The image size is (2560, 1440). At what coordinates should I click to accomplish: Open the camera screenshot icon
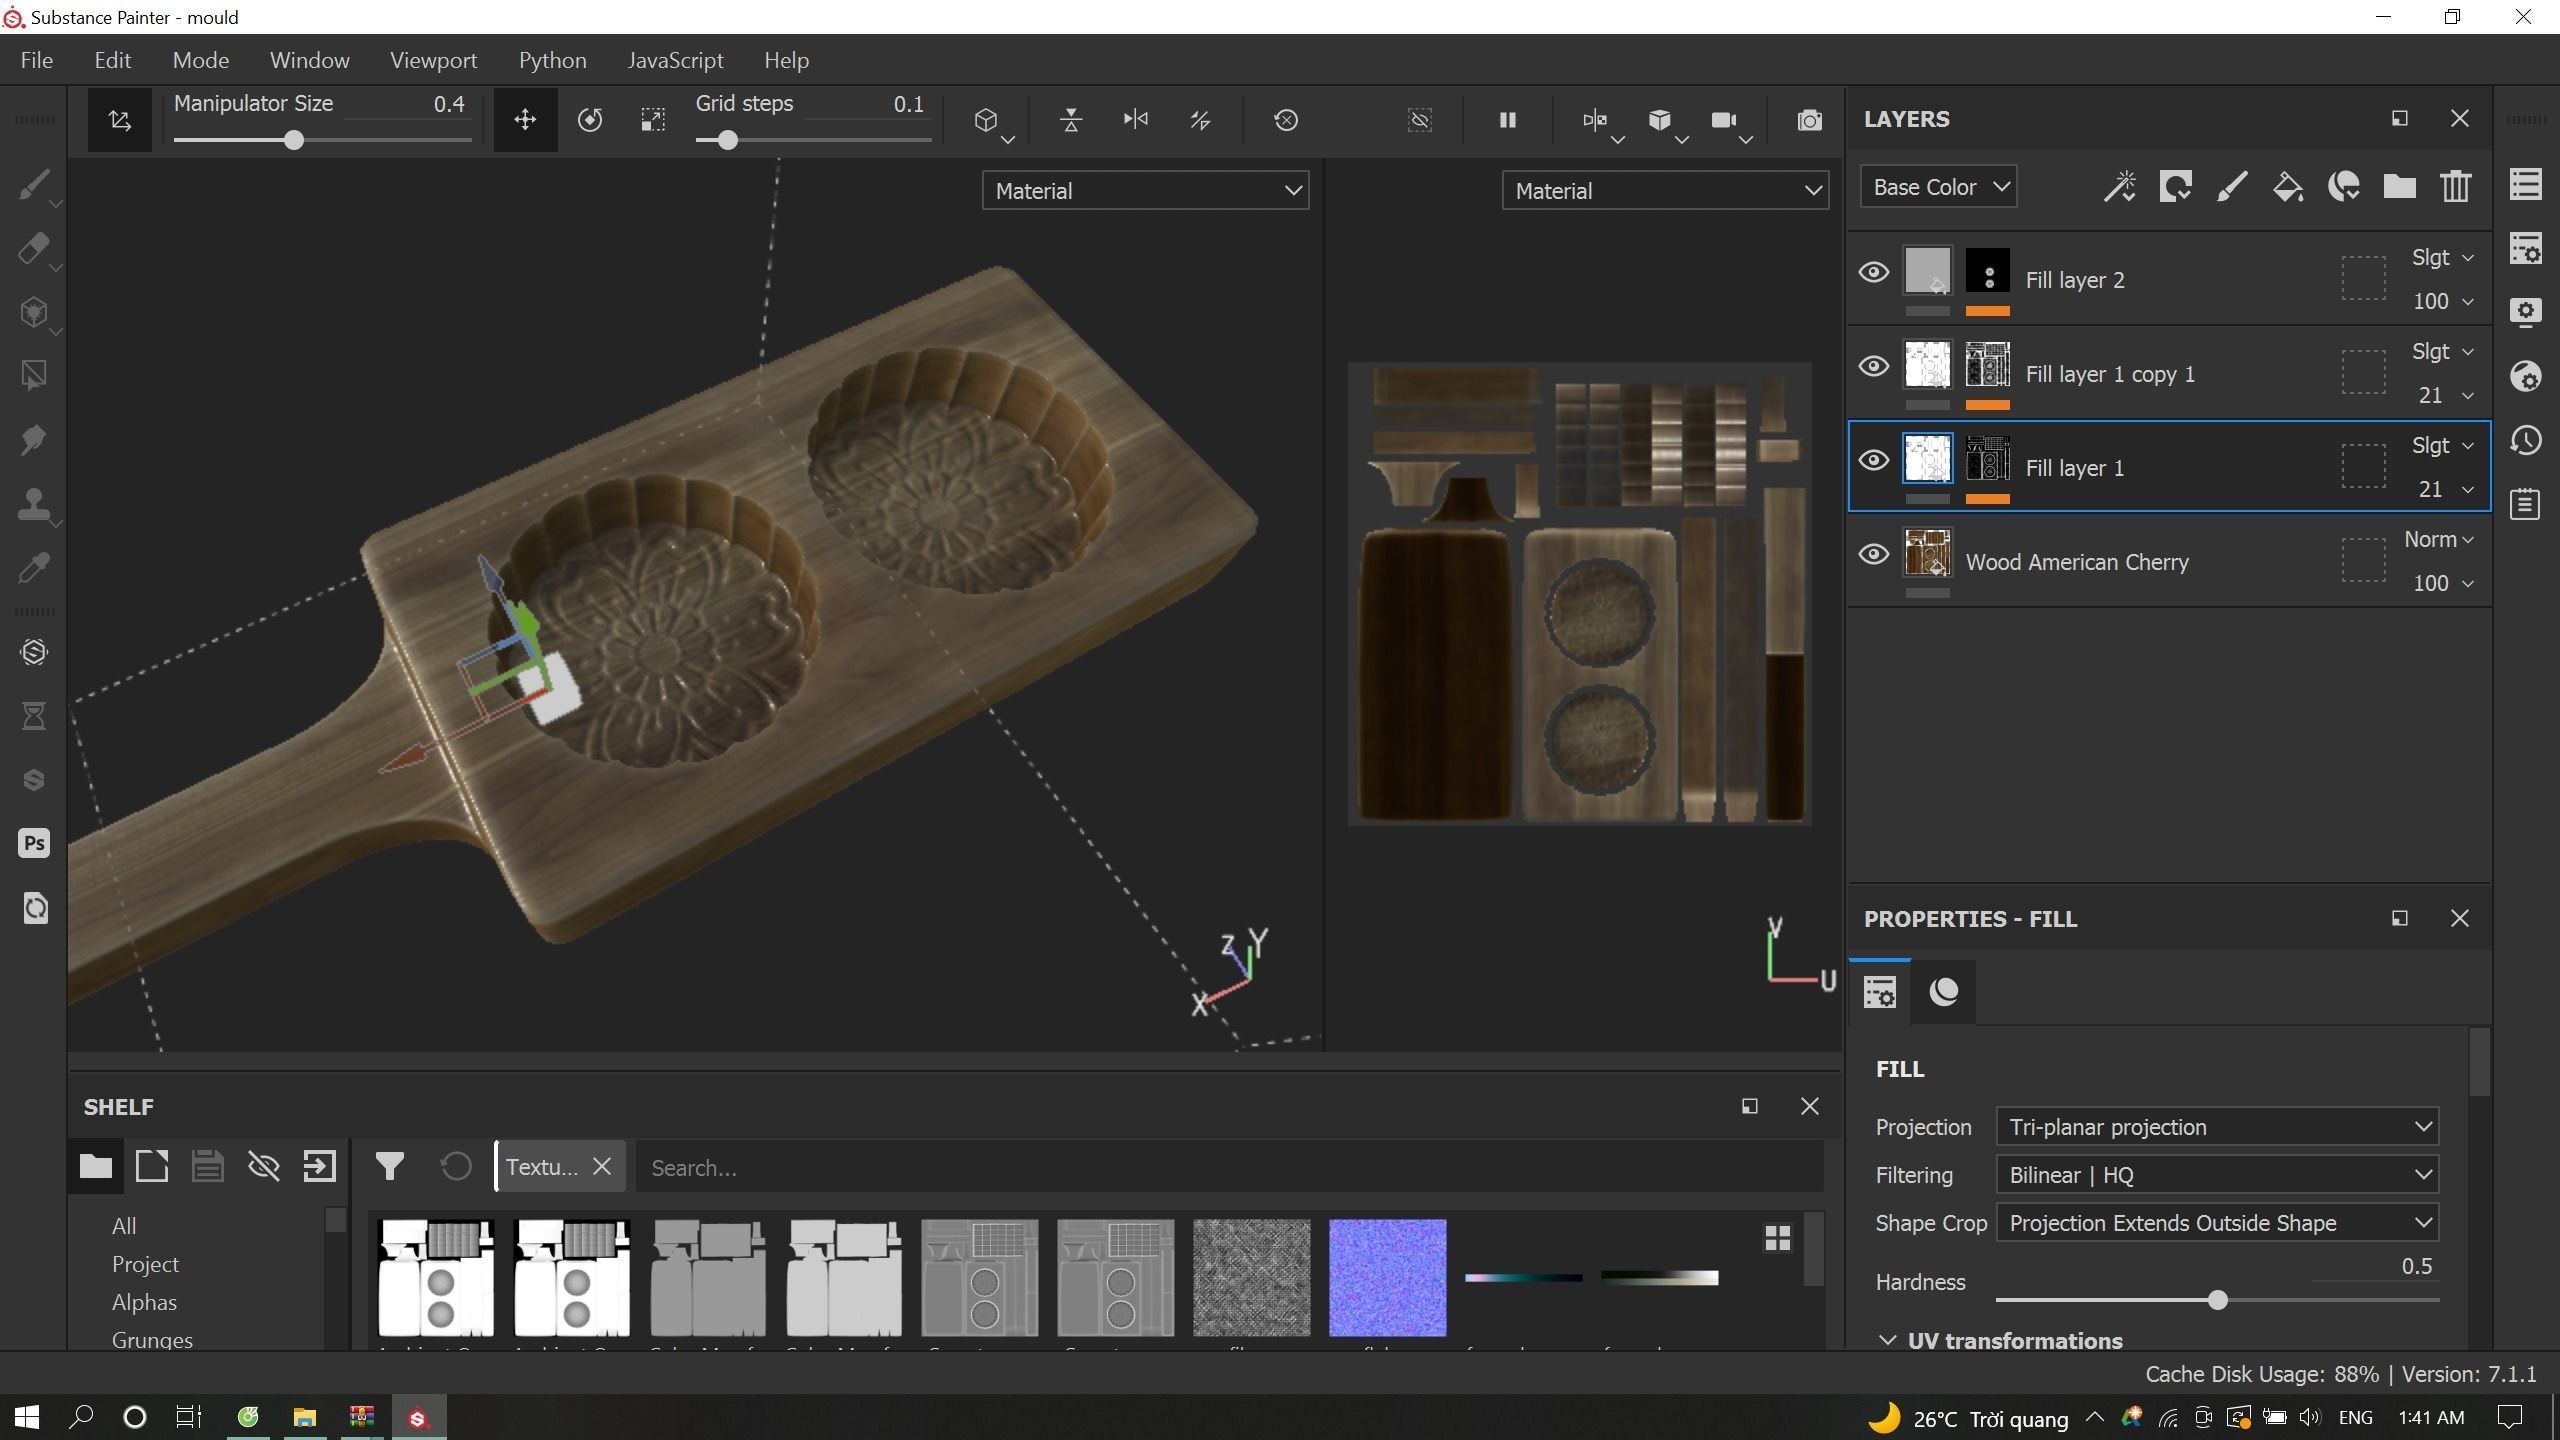pos(1809,120)
